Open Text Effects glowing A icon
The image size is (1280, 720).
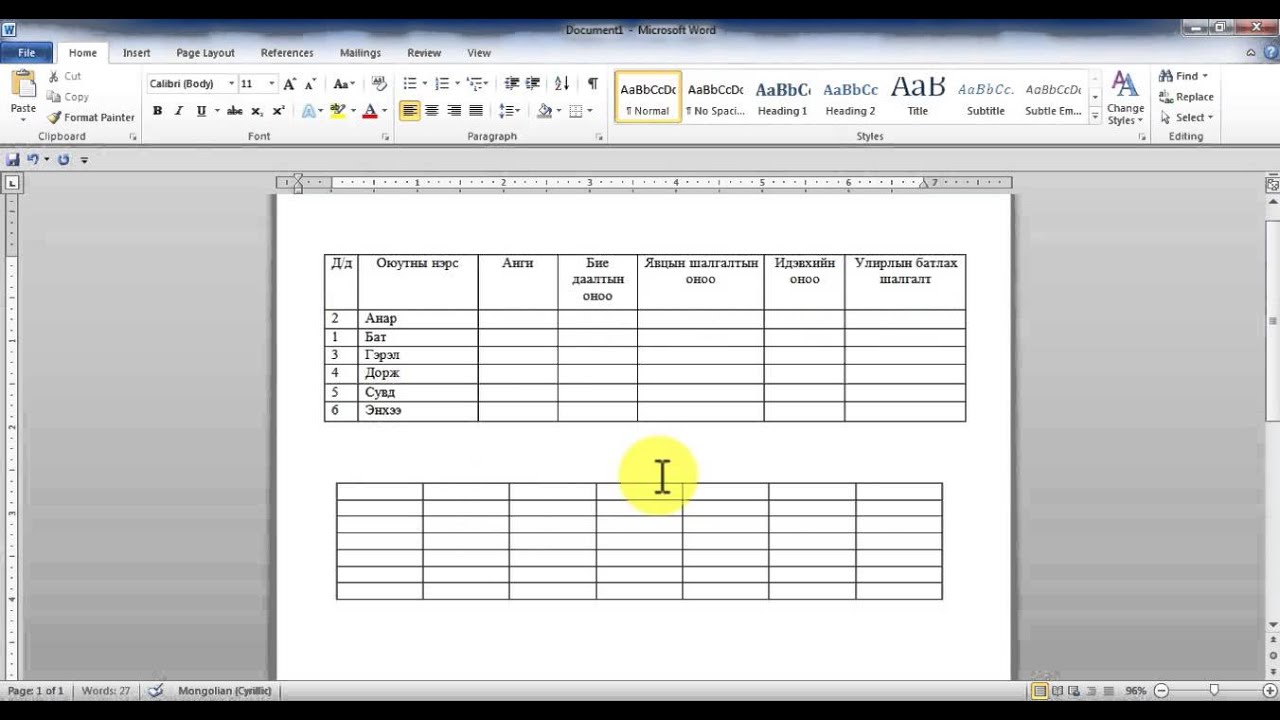[x=308, y=111]
